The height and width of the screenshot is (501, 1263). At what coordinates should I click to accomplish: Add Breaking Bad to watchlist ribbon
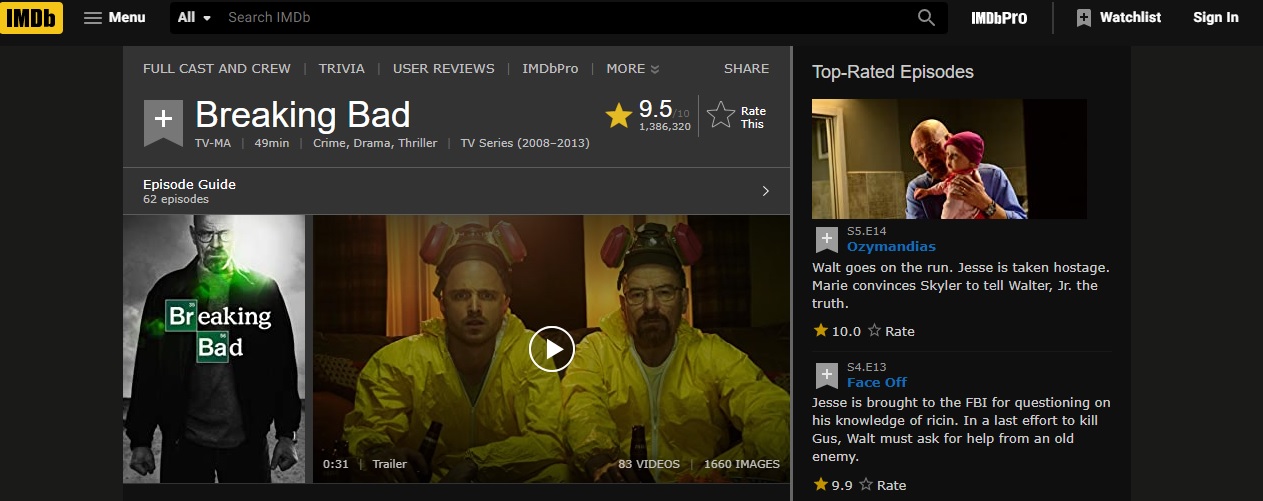click(x=163, y=122)
